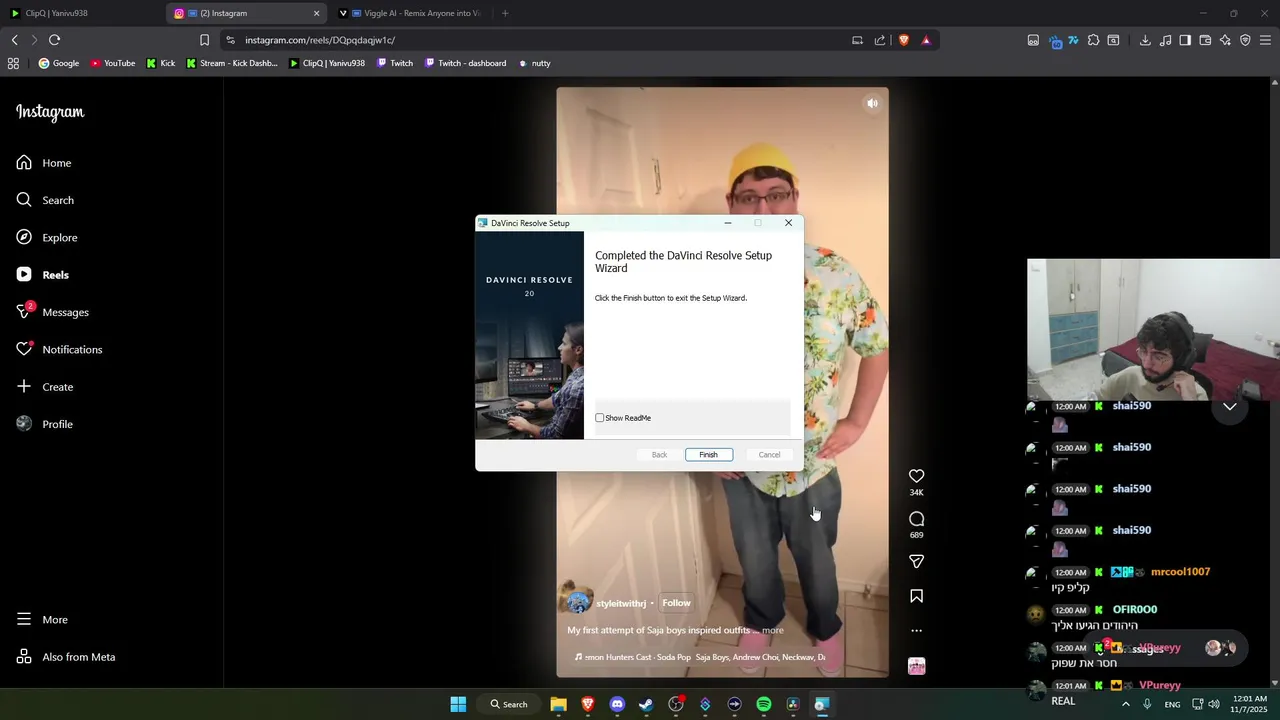Reload the page

click(55, 40)
